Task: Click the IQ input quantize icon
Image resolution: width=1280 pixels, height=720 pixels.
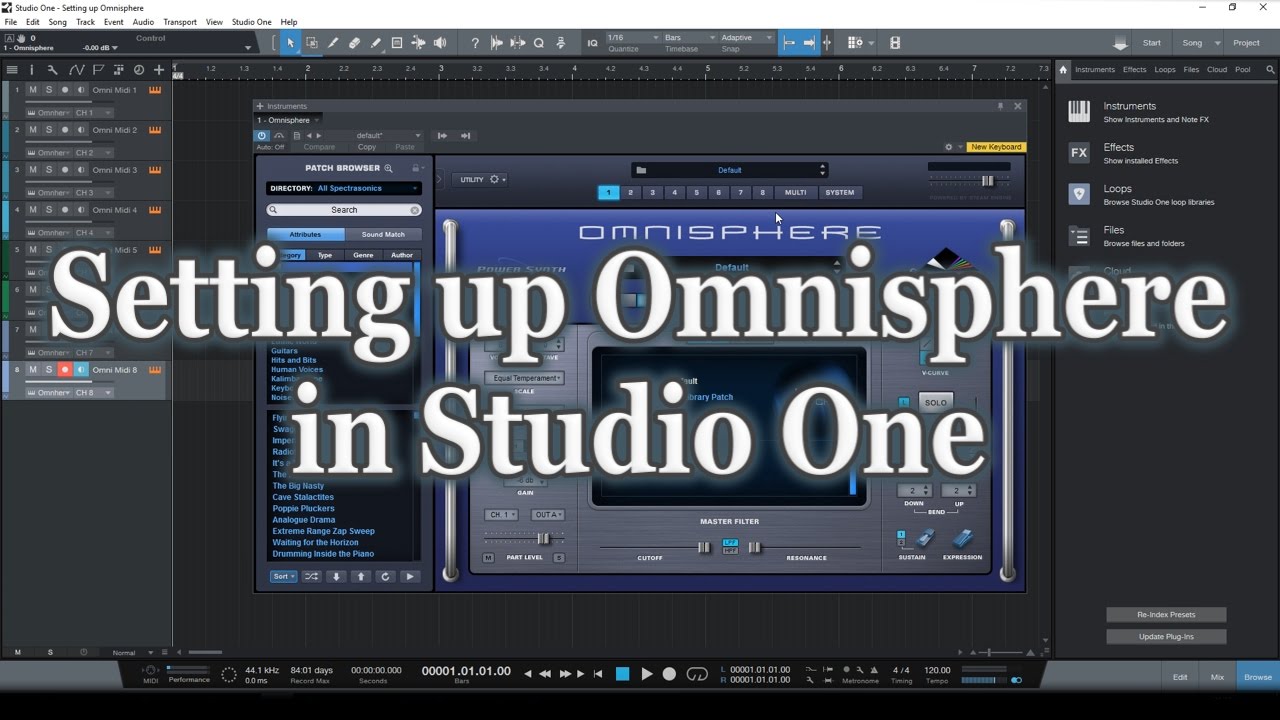Action: click(592, 43)
